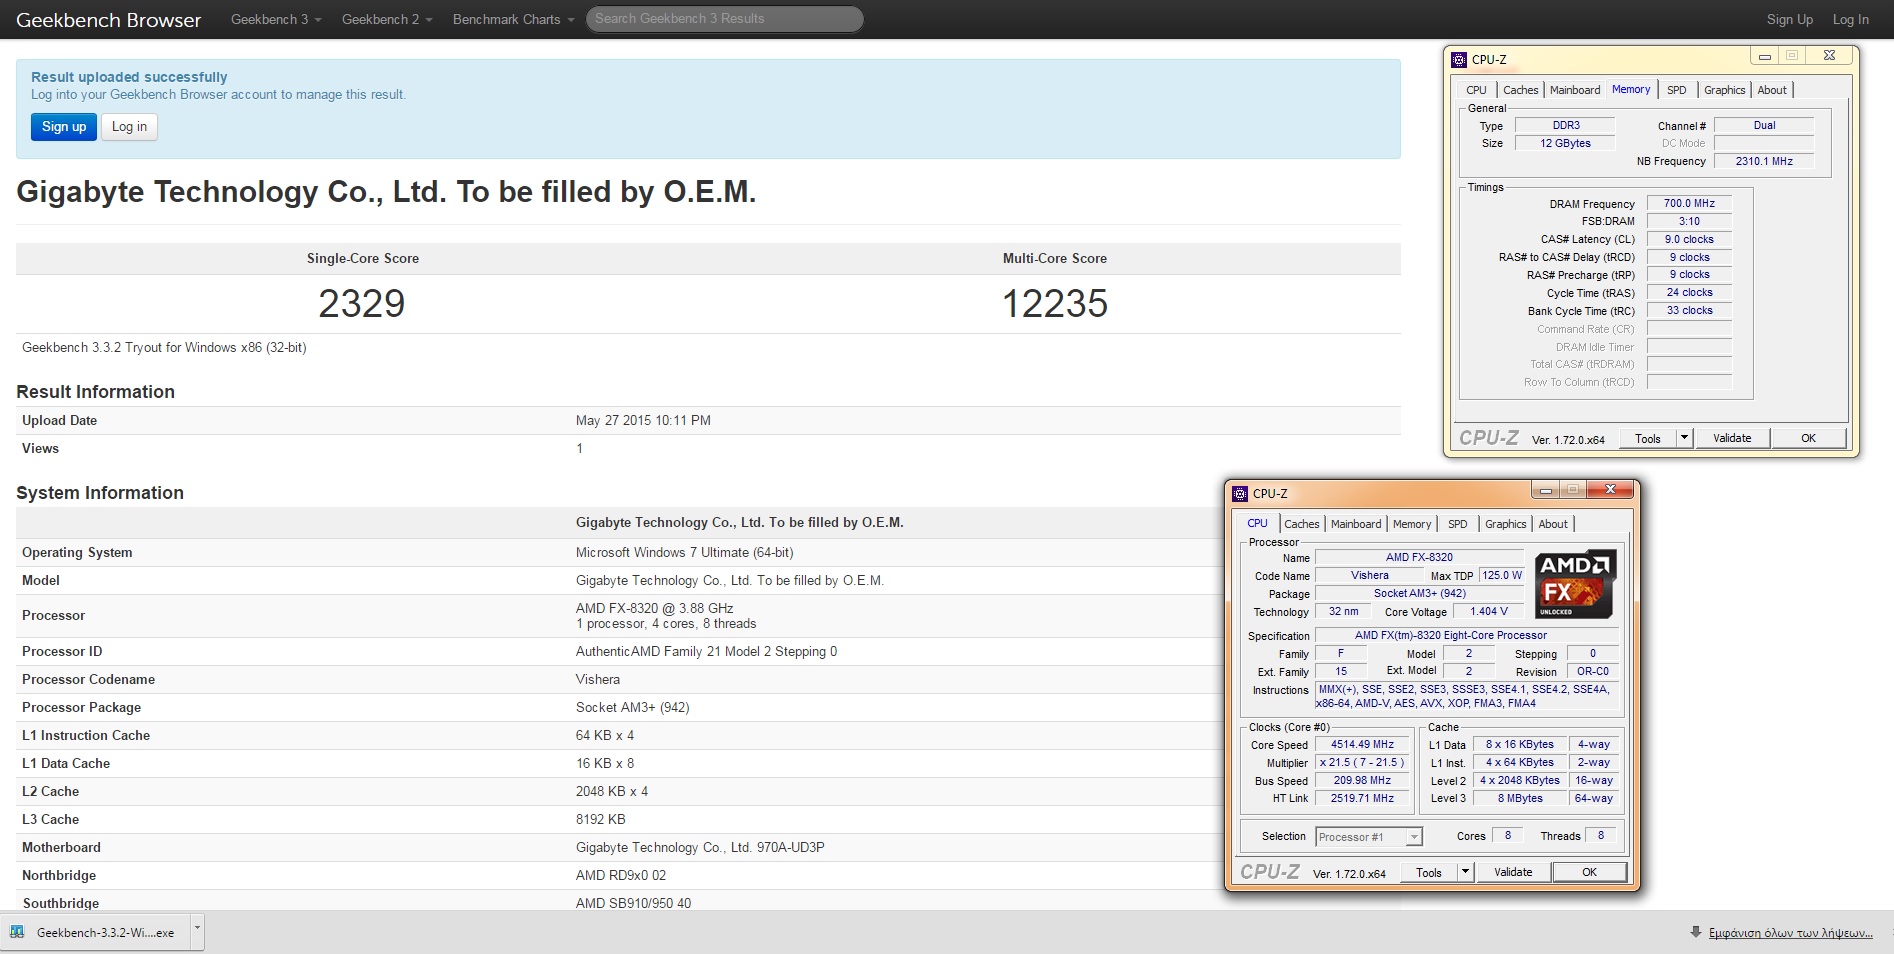This screenshot has height=954, width=1894.
Task: Click OK in Memory CPU-Z window
Action: (x=1808, y=438)
